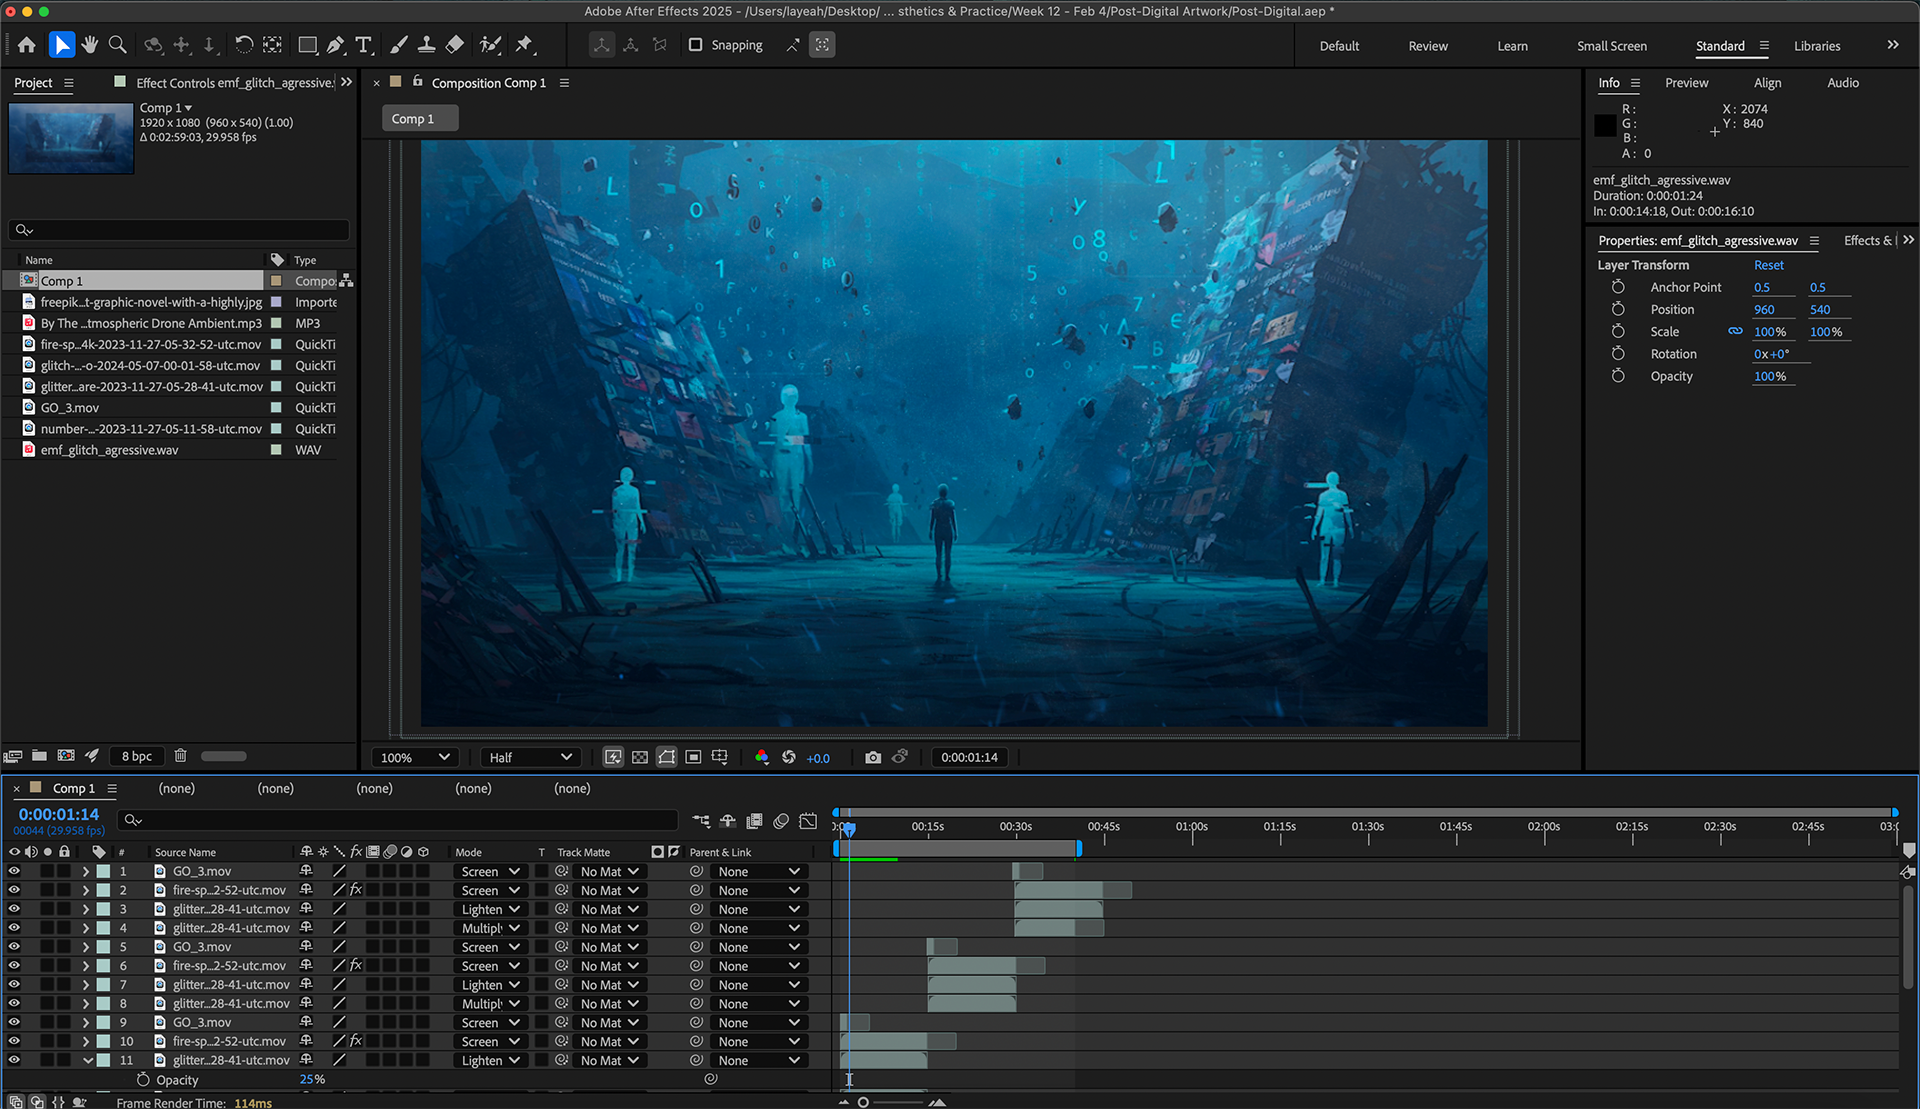1920x1109 pixels.
Task: Open layer 3 Lighten mode dropdown
Action: pyautogui.click(x=490, y=909)
